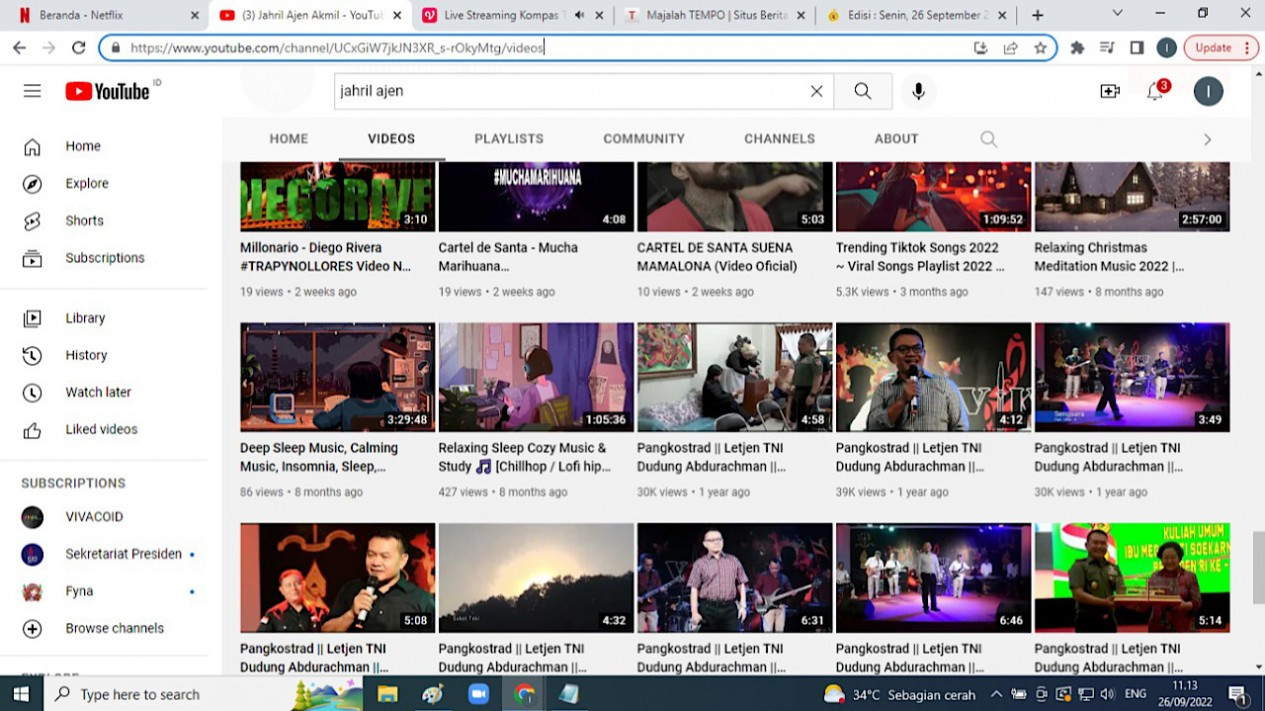Open the account avatar in YouTube header
The height and width of the screenshot is (711, 1265).
click(x=1208, y=91)
